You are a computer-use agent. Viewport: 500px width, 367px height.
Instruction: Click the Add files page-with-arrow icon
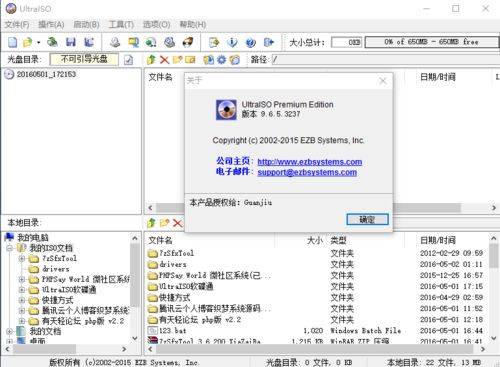pos(214,42)
